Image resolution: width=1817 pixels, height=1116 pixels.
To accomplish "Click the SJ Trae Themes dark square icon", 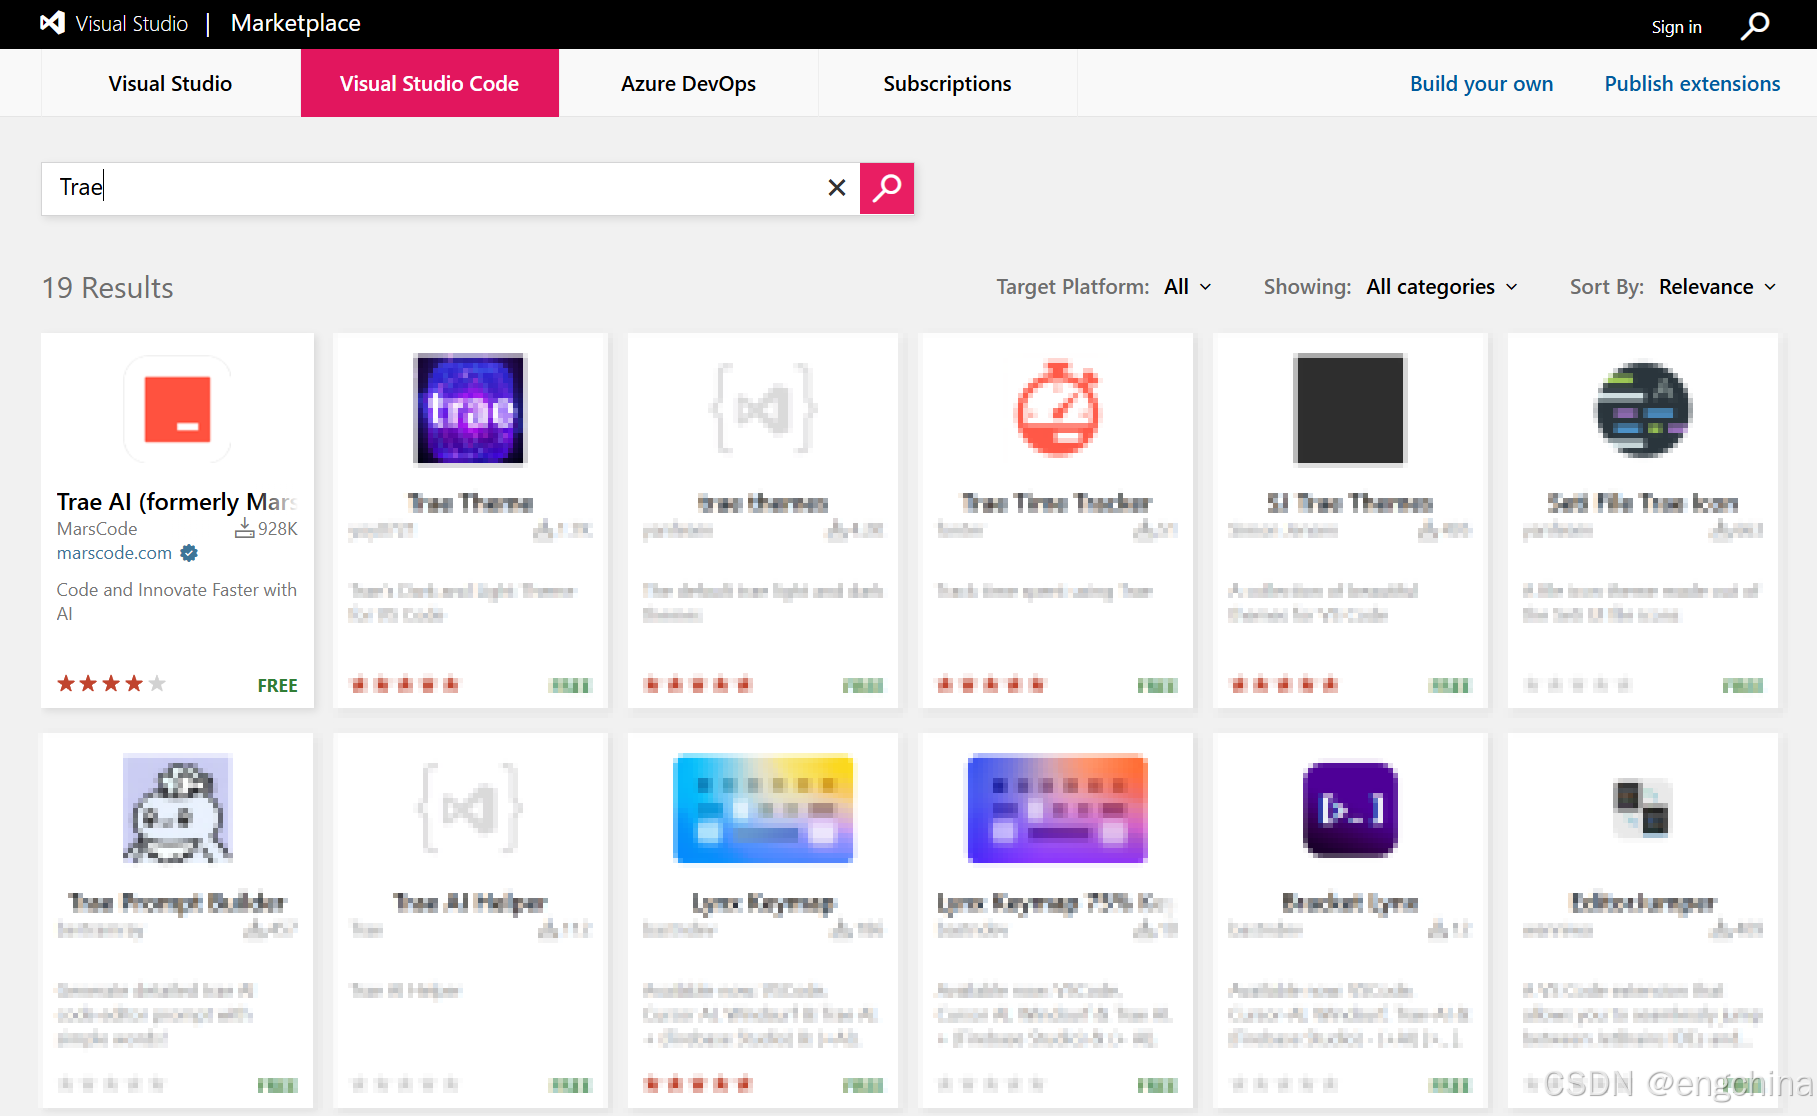I will coord(1350,409).
